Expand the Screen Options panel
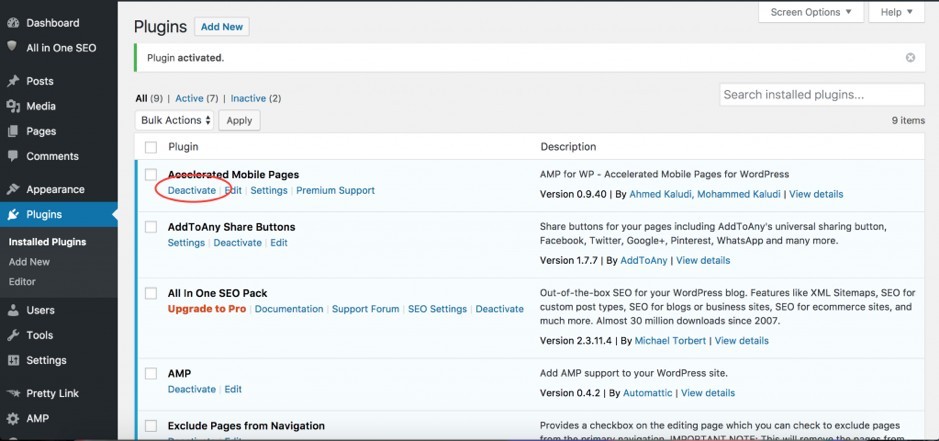This screenshot has width=939, height=441. pos(811,12)
